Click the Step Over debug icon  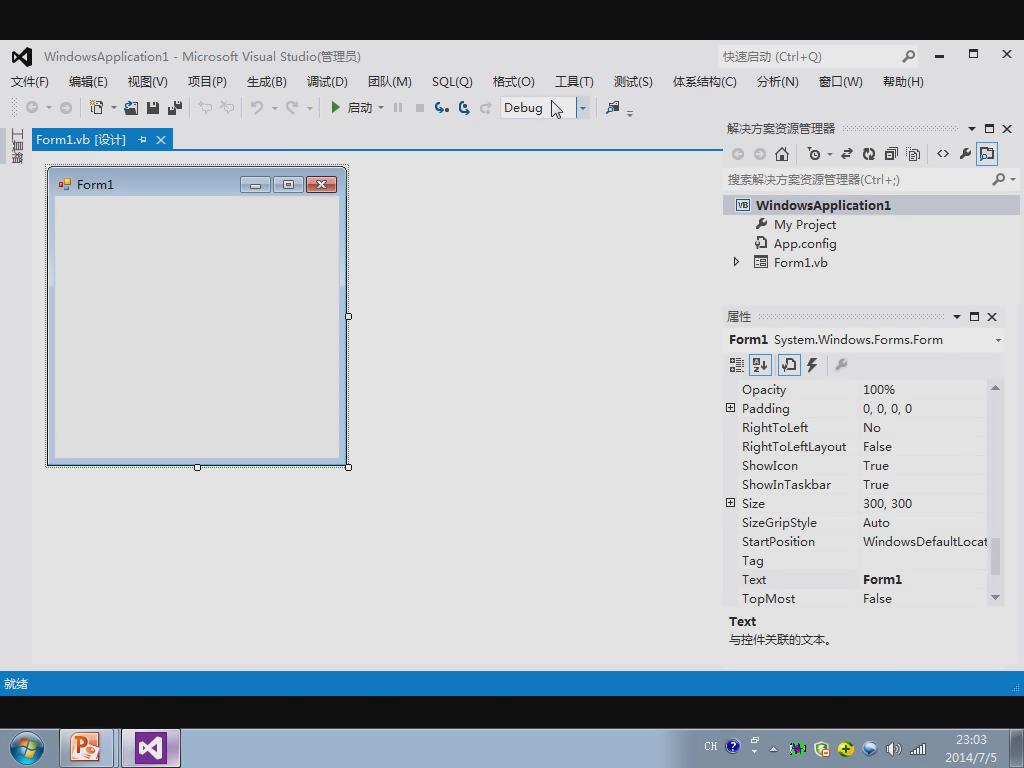[x=464, y=108]
